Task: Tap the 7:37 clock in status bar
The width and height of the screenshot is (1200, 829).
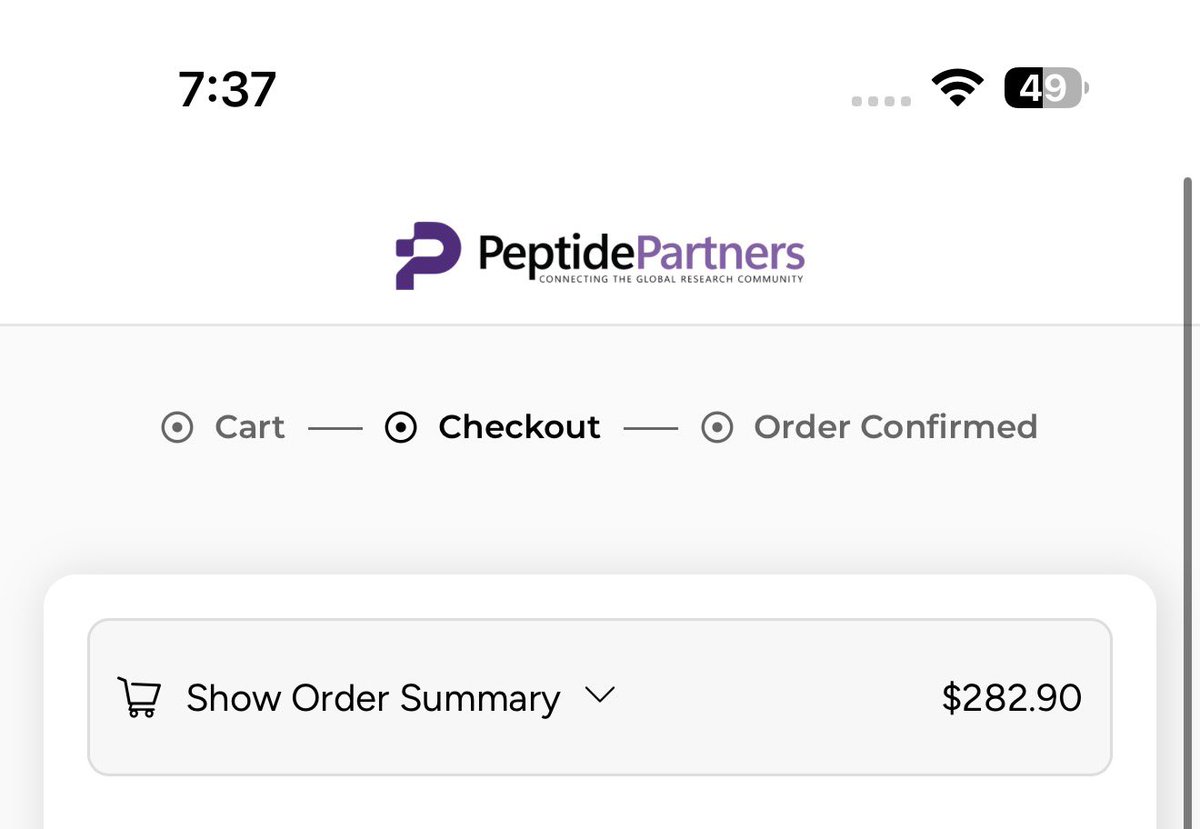Action: point(227,89)
